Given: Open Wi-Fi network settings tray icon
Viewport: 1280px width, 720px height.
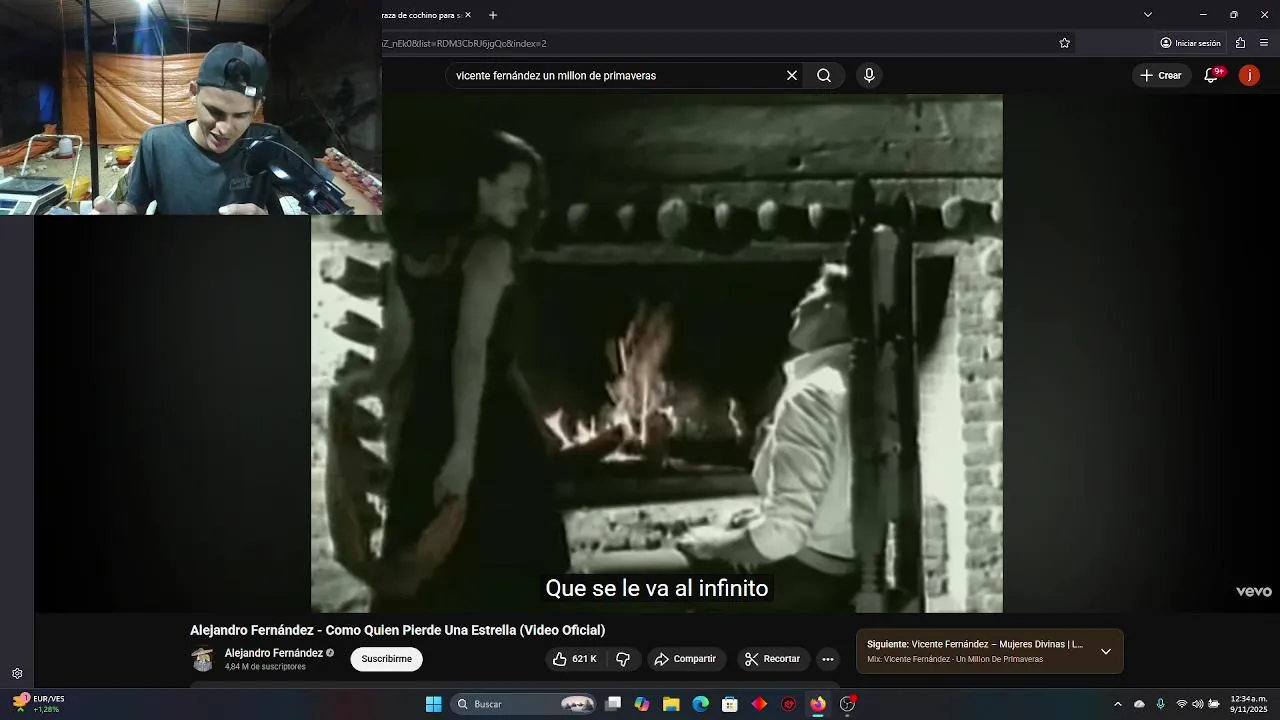Looking at the screenshot, I should tap(1182, 704).
